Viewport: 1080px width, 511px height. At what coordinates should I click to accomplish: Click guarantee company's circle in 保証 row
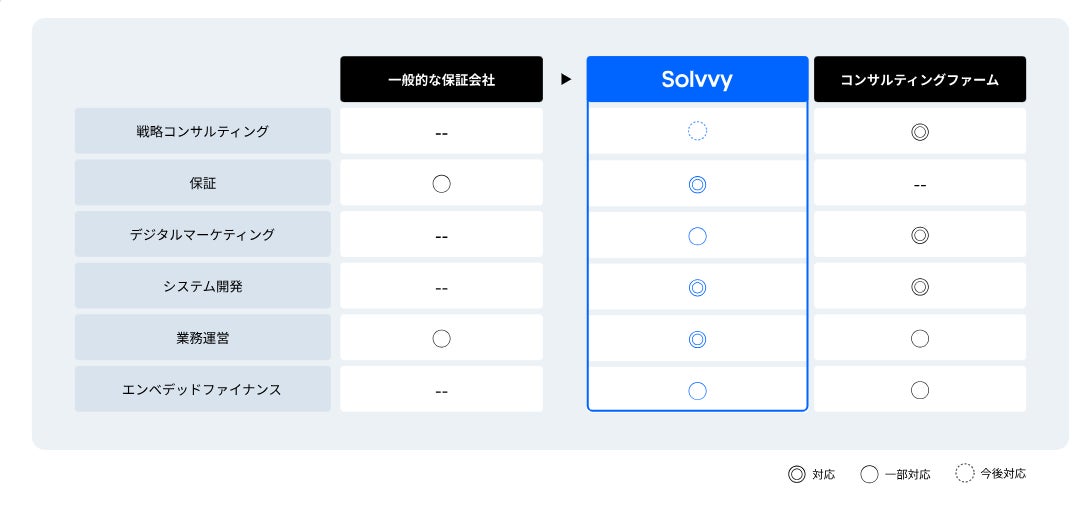tap(441, 183)
